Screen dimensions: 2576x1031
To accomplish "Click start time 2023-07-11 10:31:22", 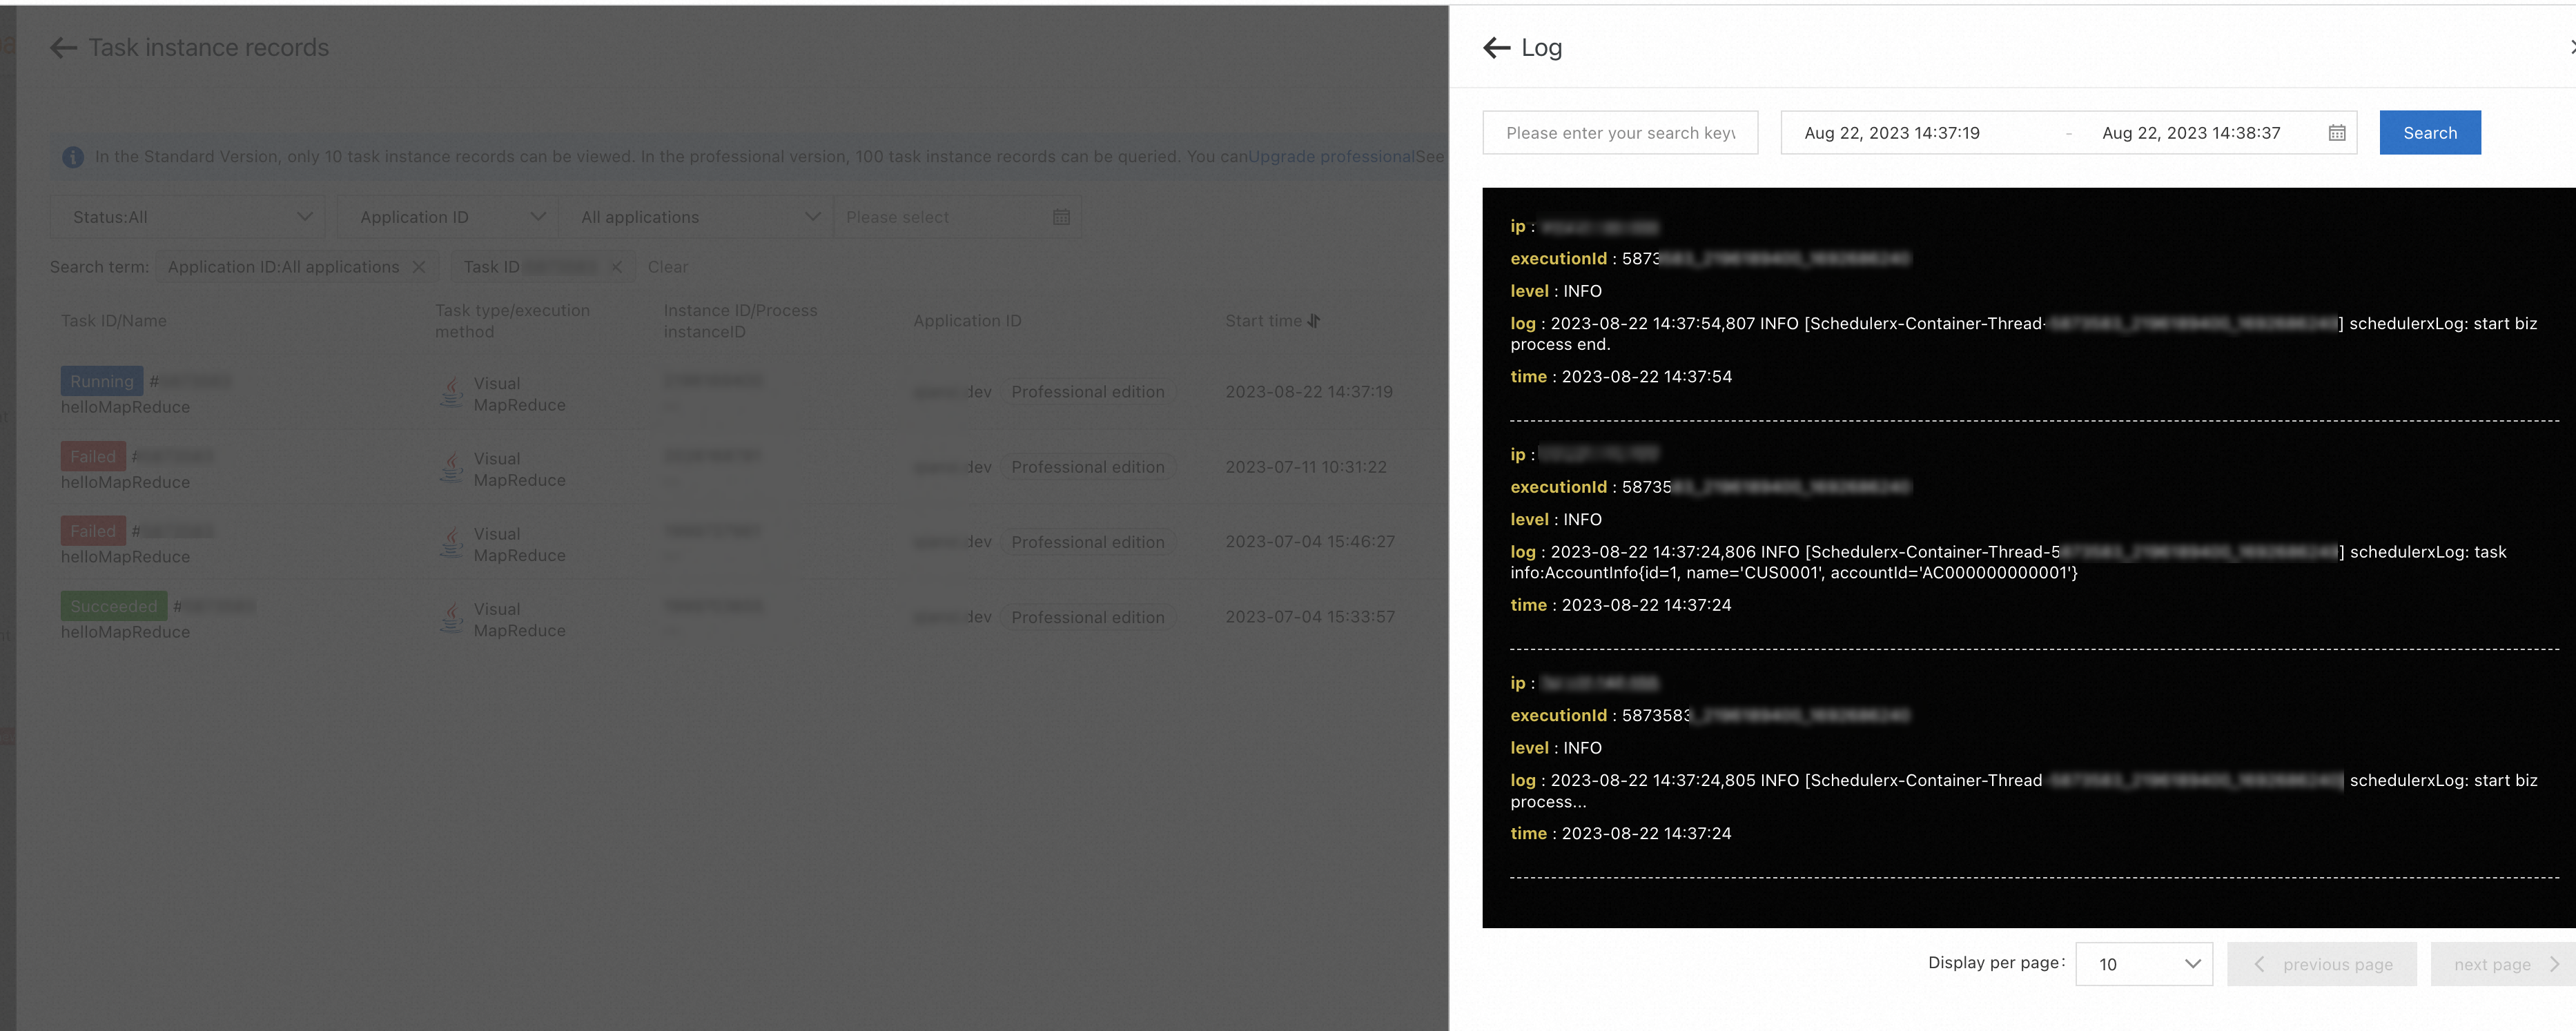I will 1306,467.
